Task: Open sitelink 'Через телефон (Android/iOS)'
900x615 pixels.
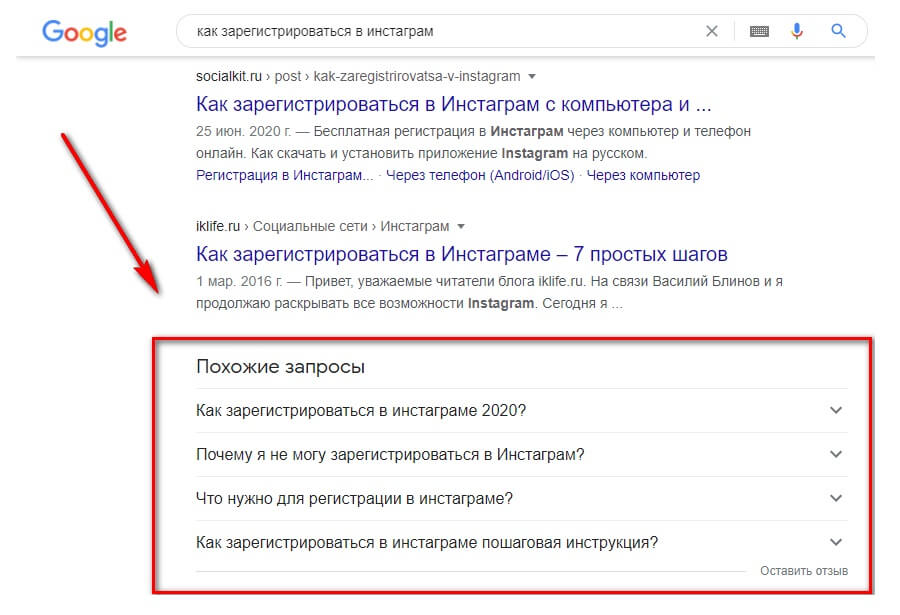Action: point(480,175)
